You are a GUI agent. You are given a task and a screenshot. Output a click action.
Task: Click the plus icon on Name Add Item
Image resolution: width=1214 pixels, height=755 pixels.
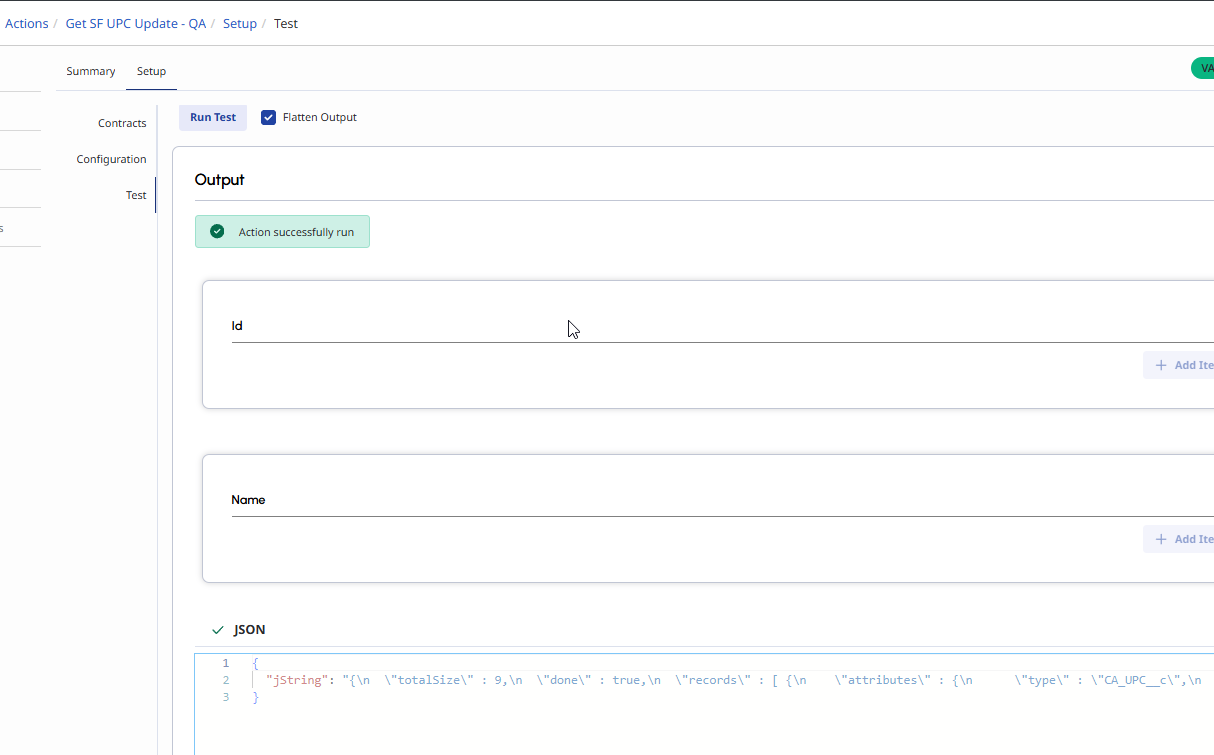pyautogui.click(x=1161, y=539)
